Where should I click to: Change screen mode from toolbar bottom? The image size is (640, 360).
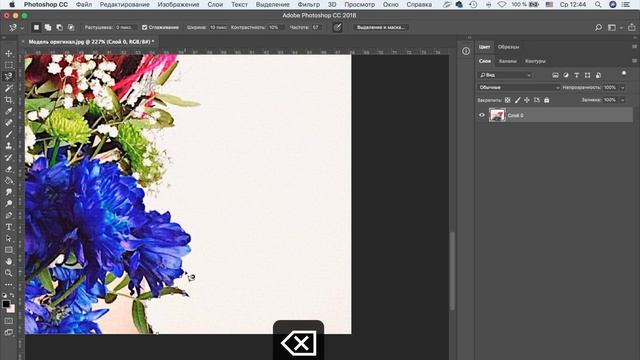point(9,332)
